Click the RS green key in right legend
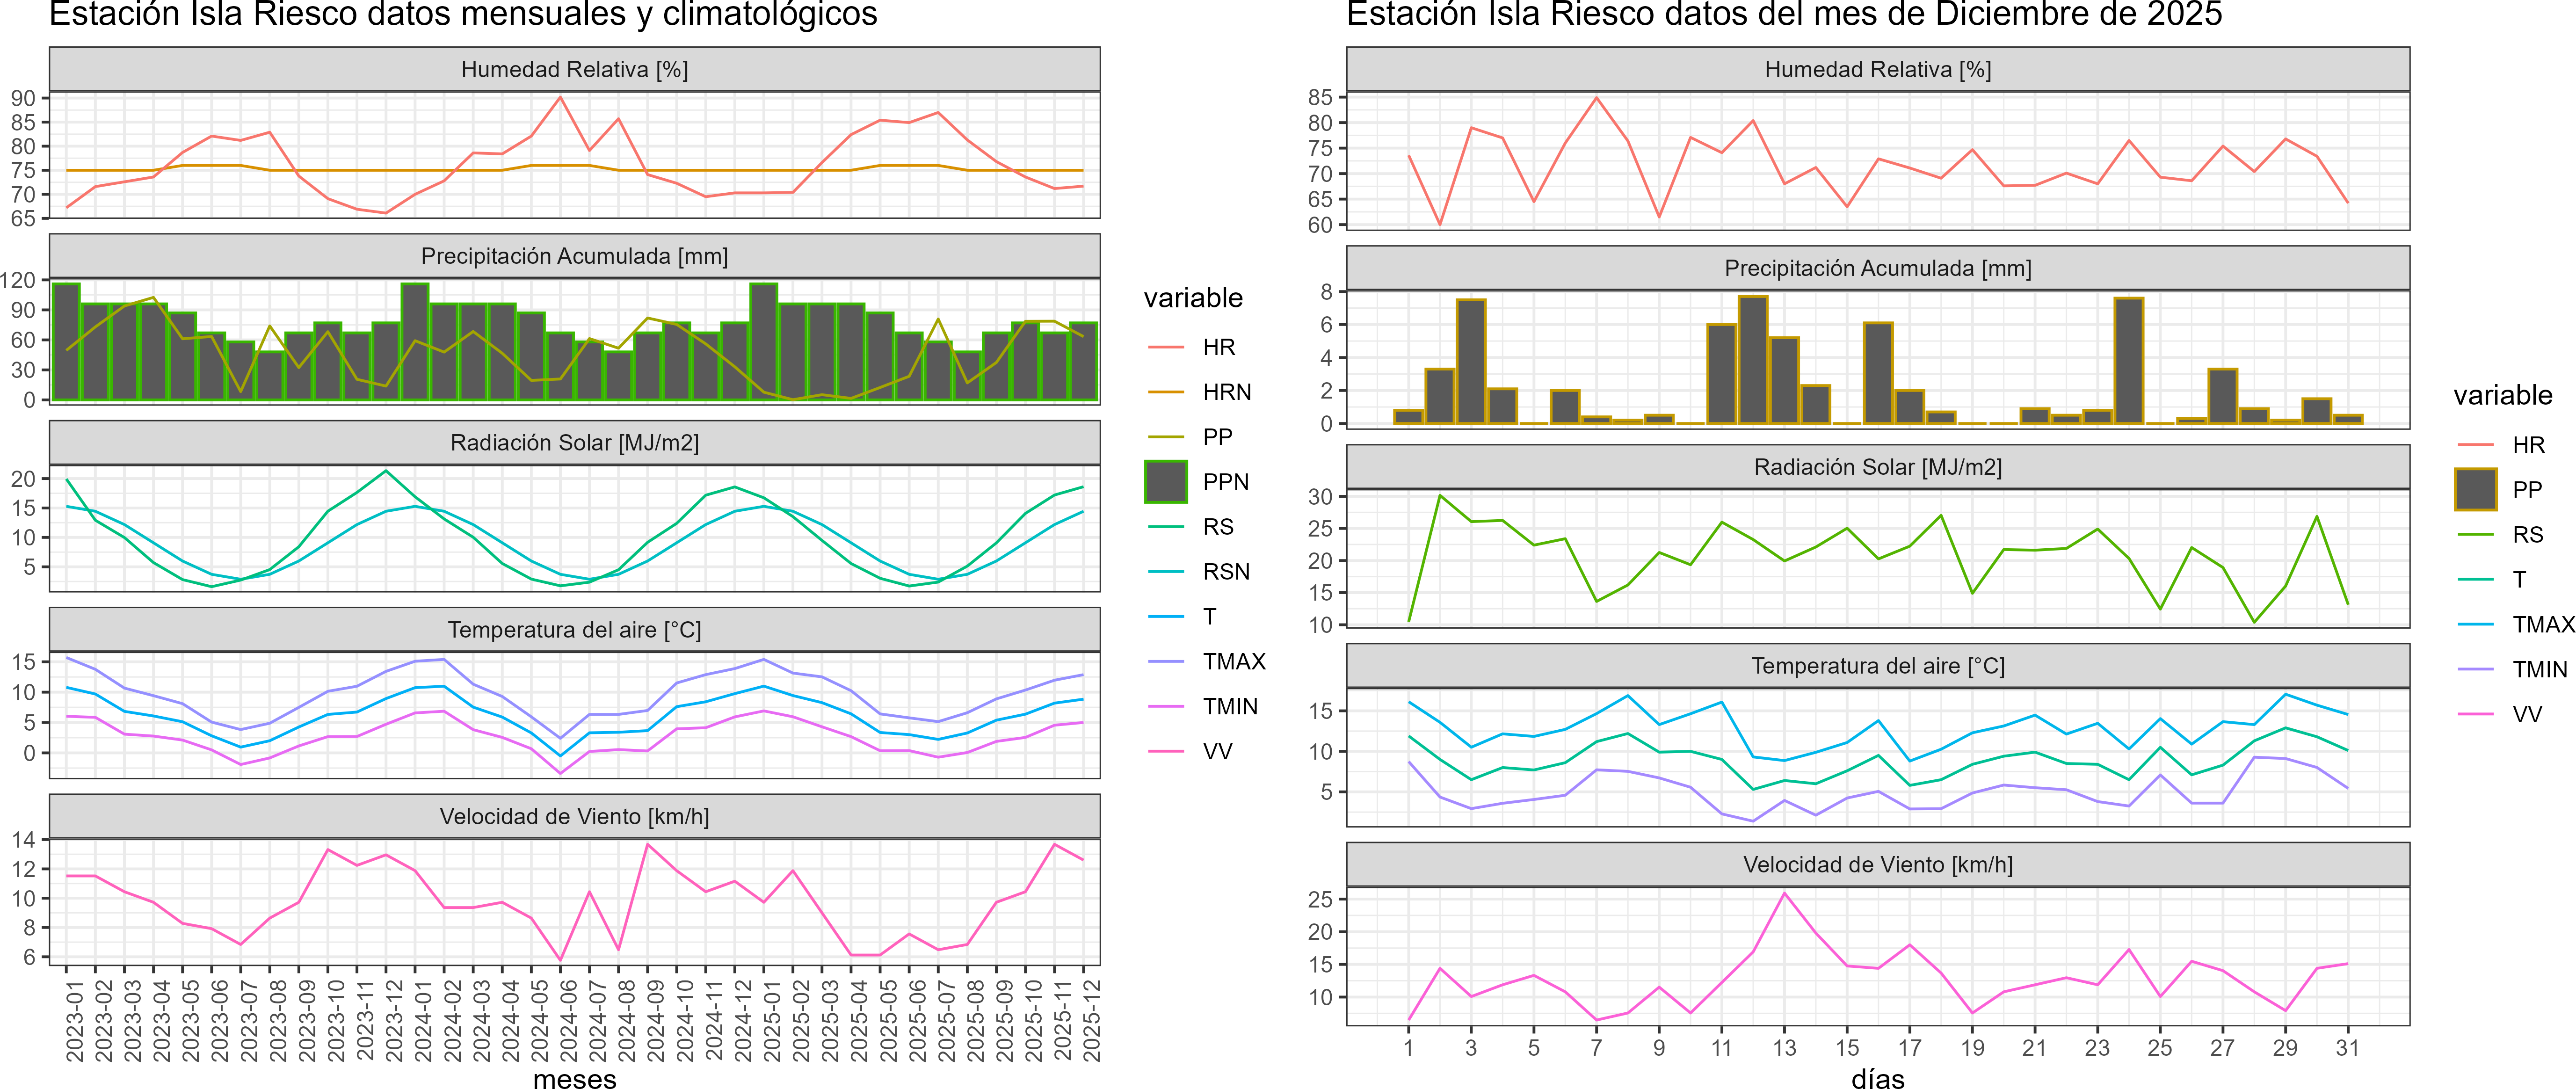This screenshot has width=2576, height=1089. [2475, 535]
